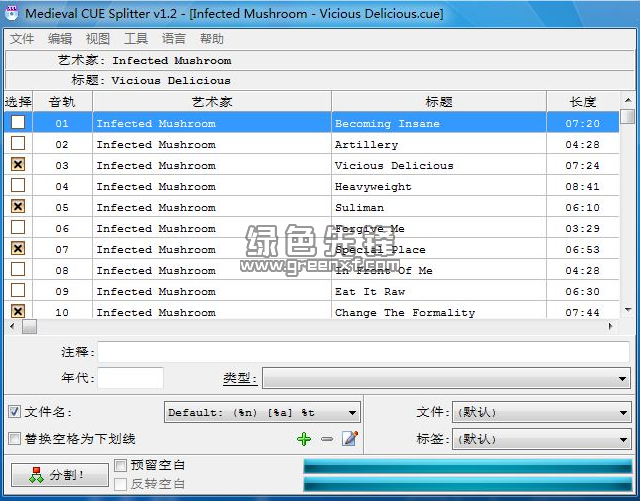Open the 文件 (默认) dropdown
This screenshot has width=640, height=501.
[542, 412]
